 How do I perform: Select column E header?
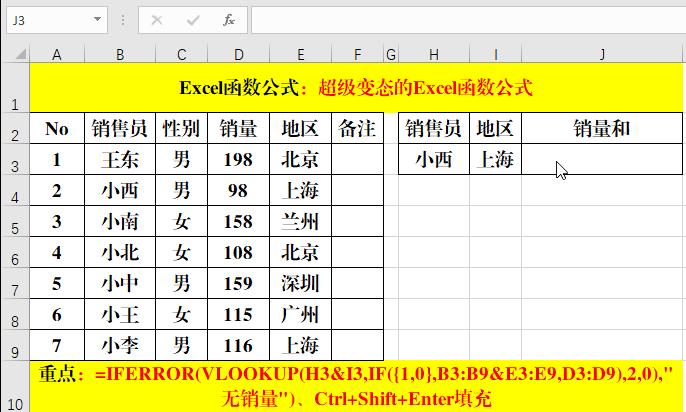point(301,55)
